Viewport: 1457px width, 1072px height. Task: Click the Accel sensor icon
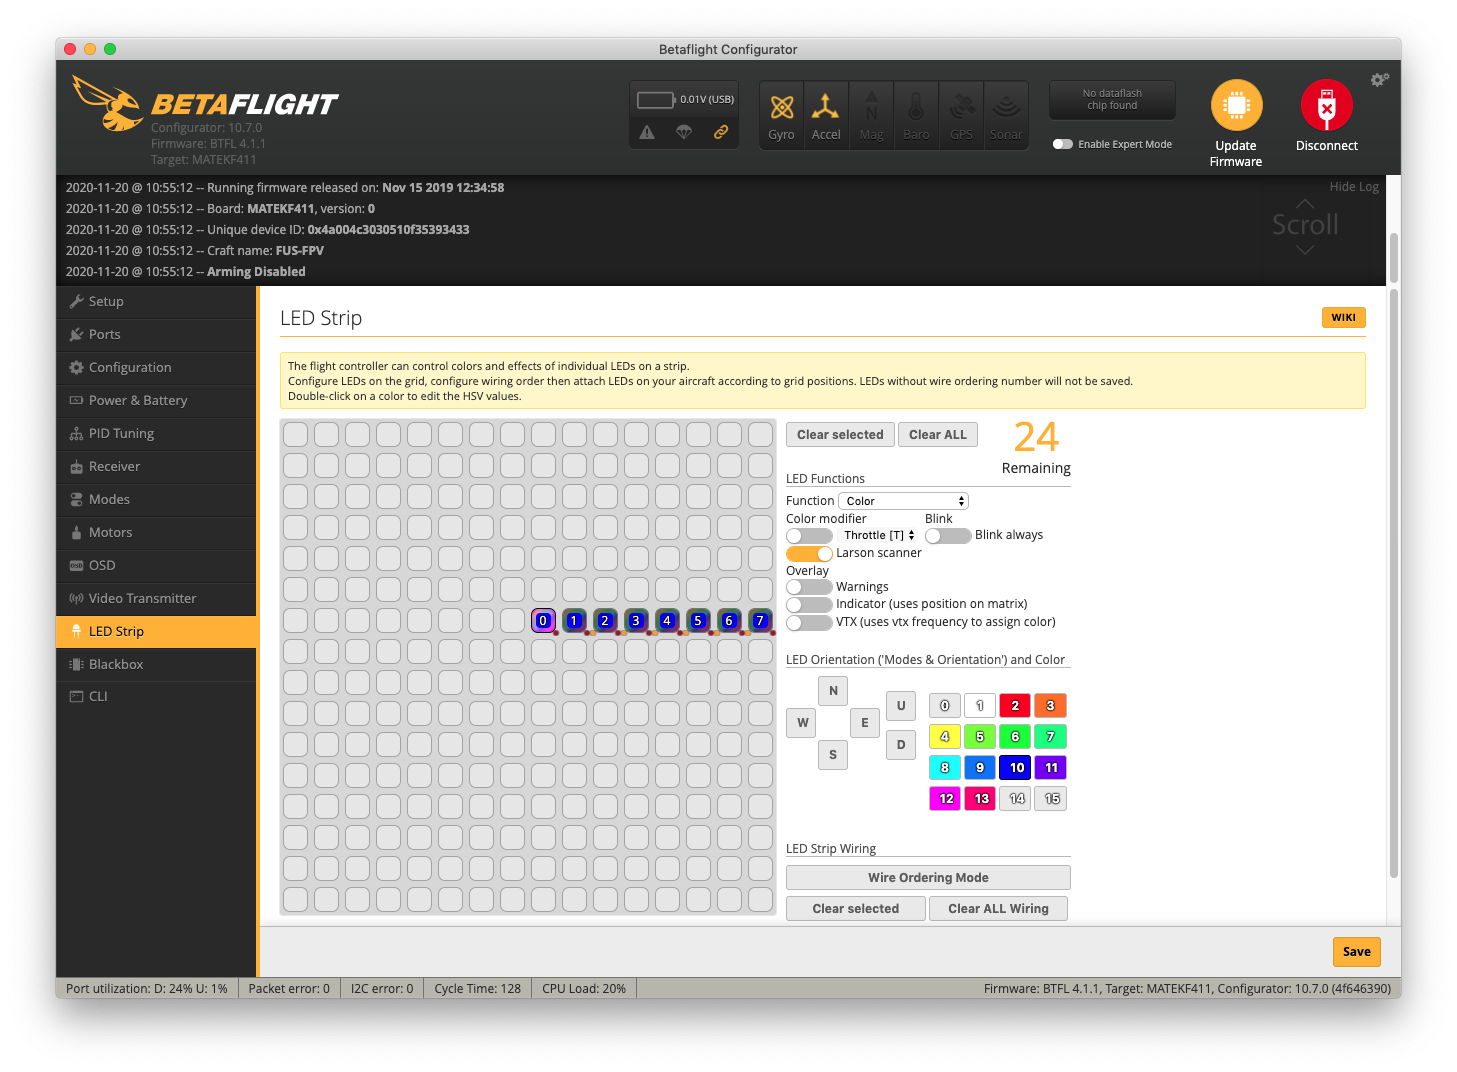coord(826,115)
